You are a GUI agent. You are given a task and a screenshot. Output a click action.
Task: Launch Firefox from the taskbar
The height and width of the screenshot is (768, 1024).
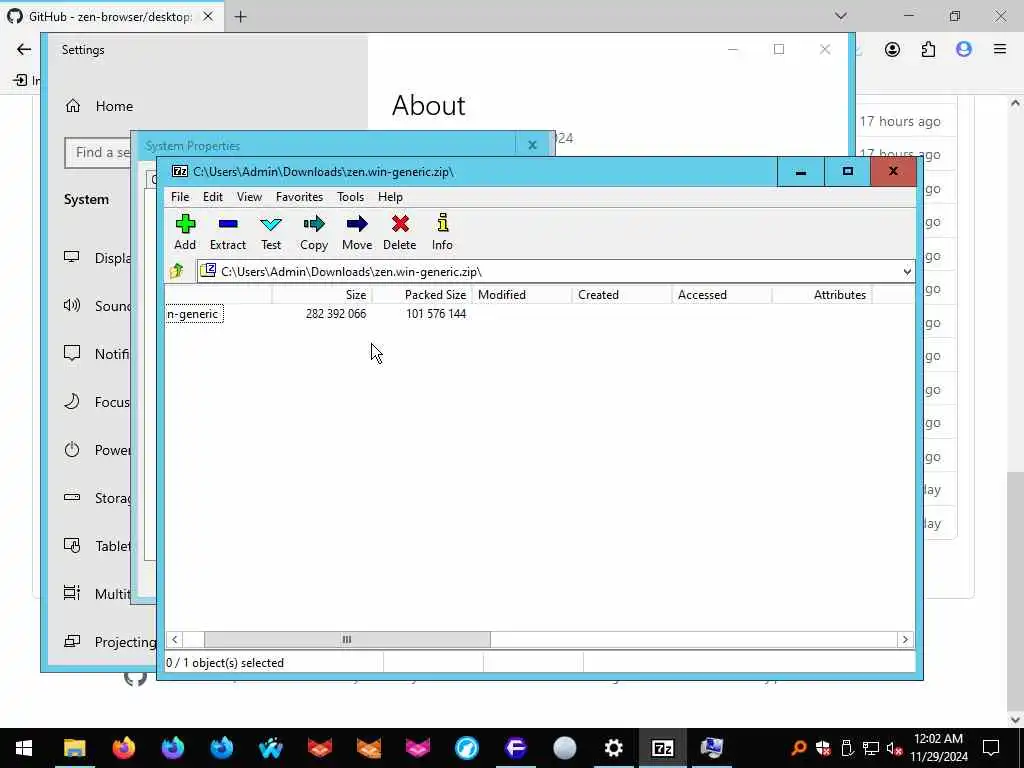click(x=123, y=748)
